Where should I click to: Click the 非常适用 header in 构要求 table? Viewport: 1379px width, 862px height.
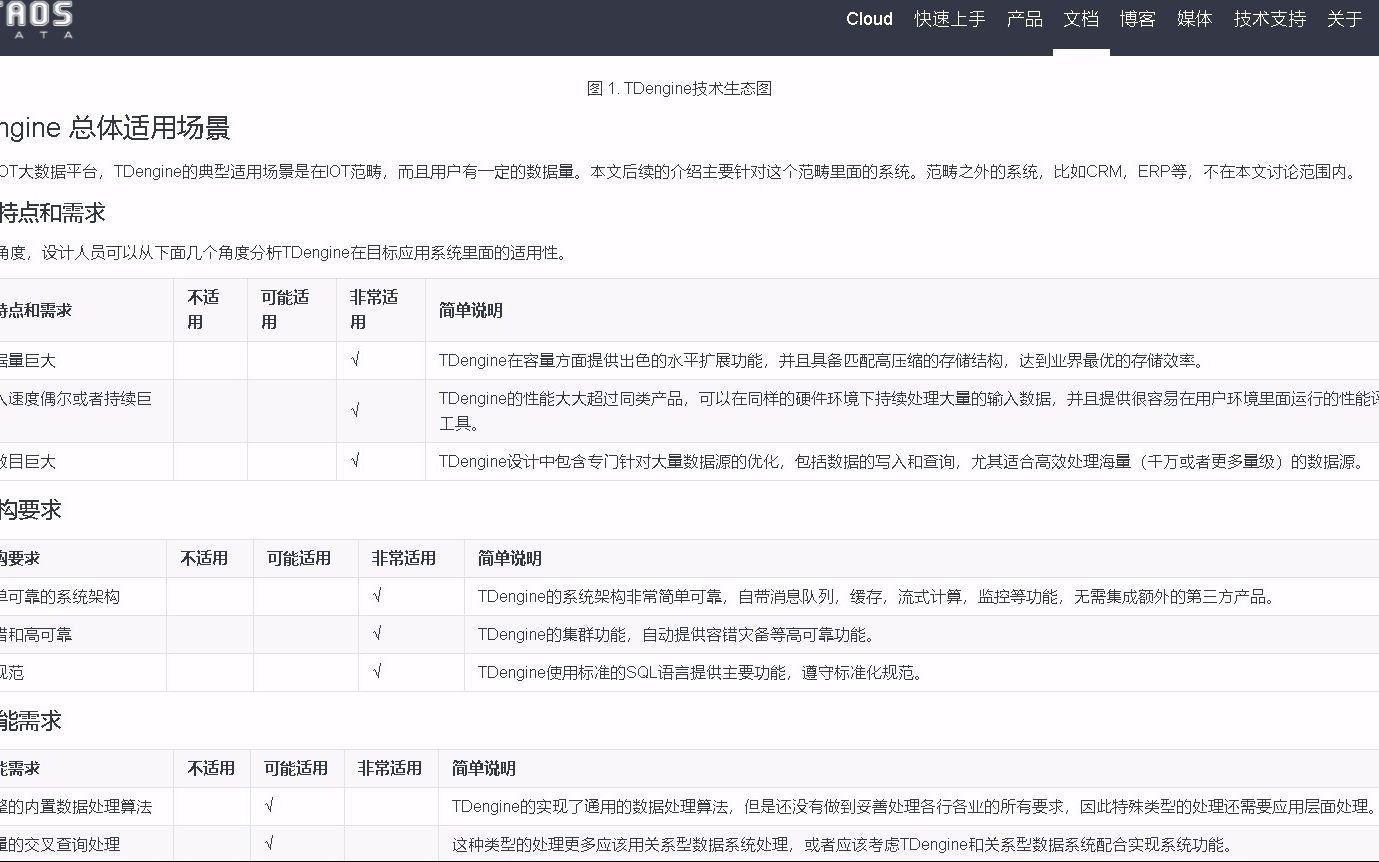pos(404,558)
